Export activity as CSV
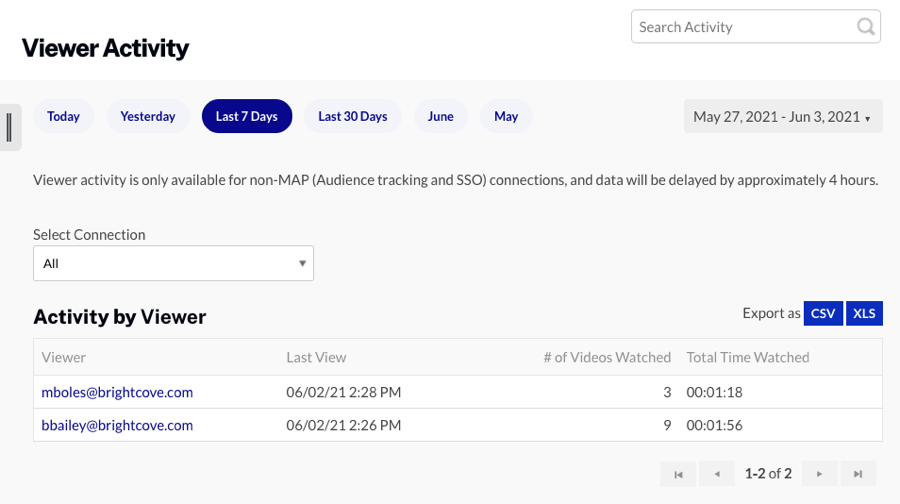The width and height of the screenshot is (900, 504). click(x=823, y=313)
